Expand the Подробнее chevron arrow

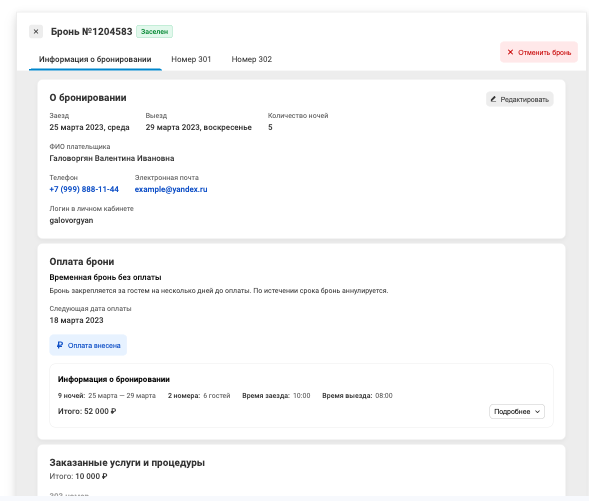click(537, 412)
